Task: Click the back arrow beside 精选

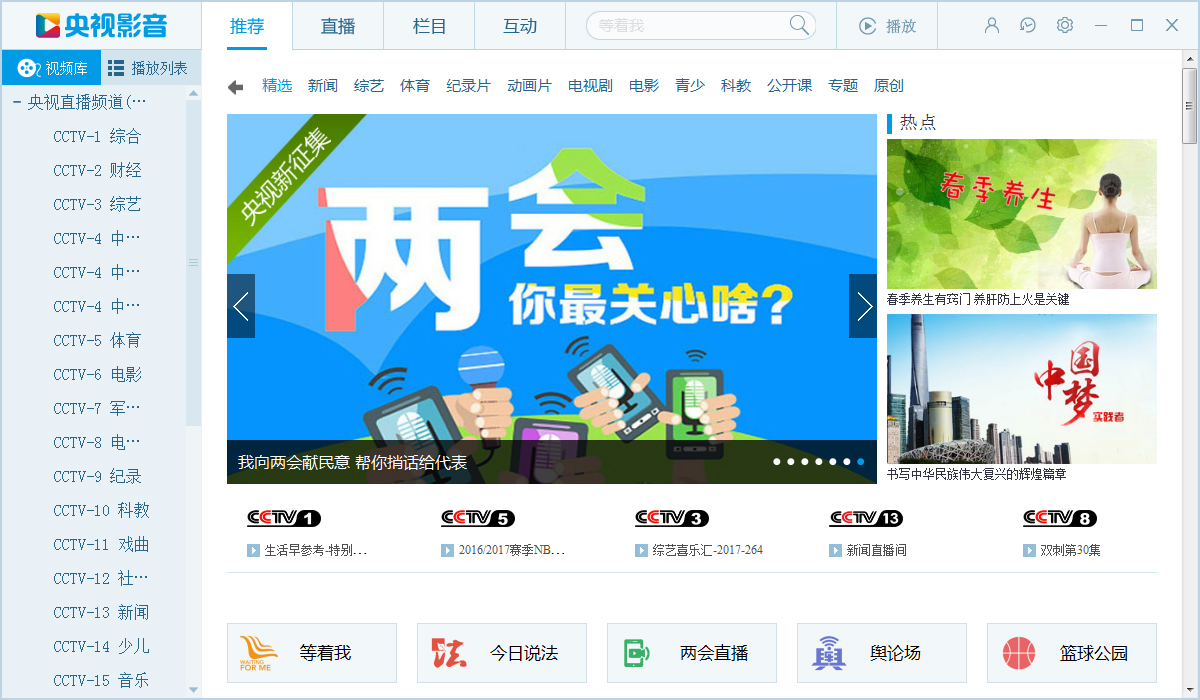Action: 236,87
